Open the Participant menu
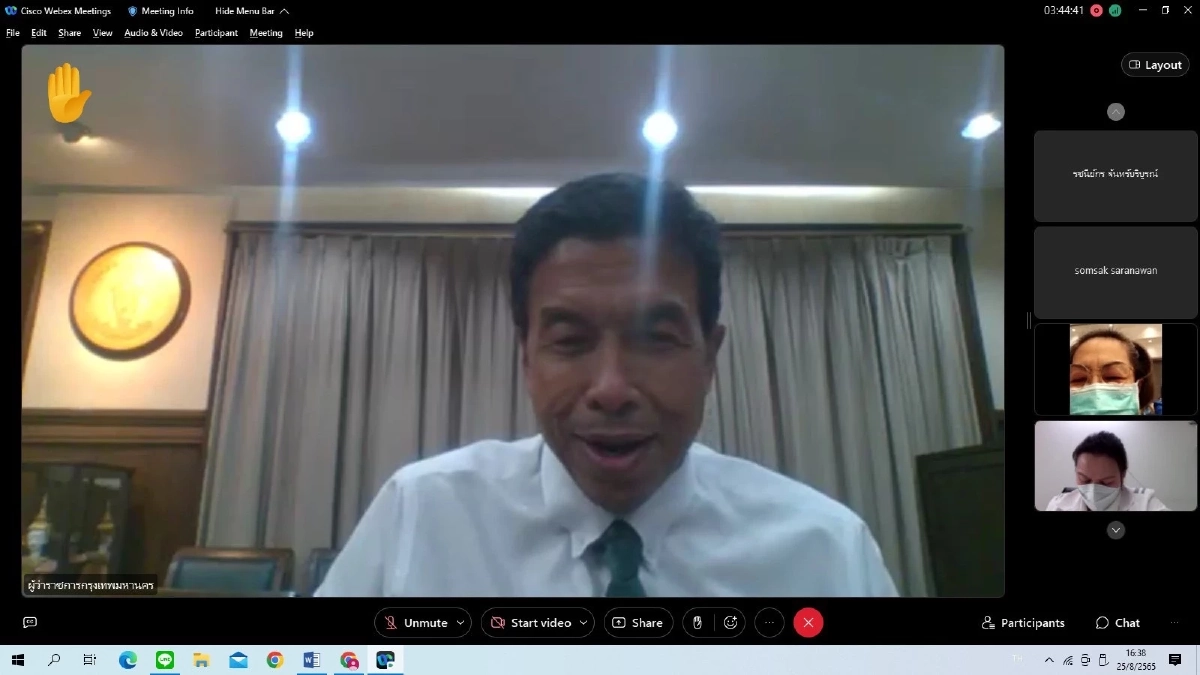The width and height of the screenshot is (1200, 675). click(x=216, y=33)
